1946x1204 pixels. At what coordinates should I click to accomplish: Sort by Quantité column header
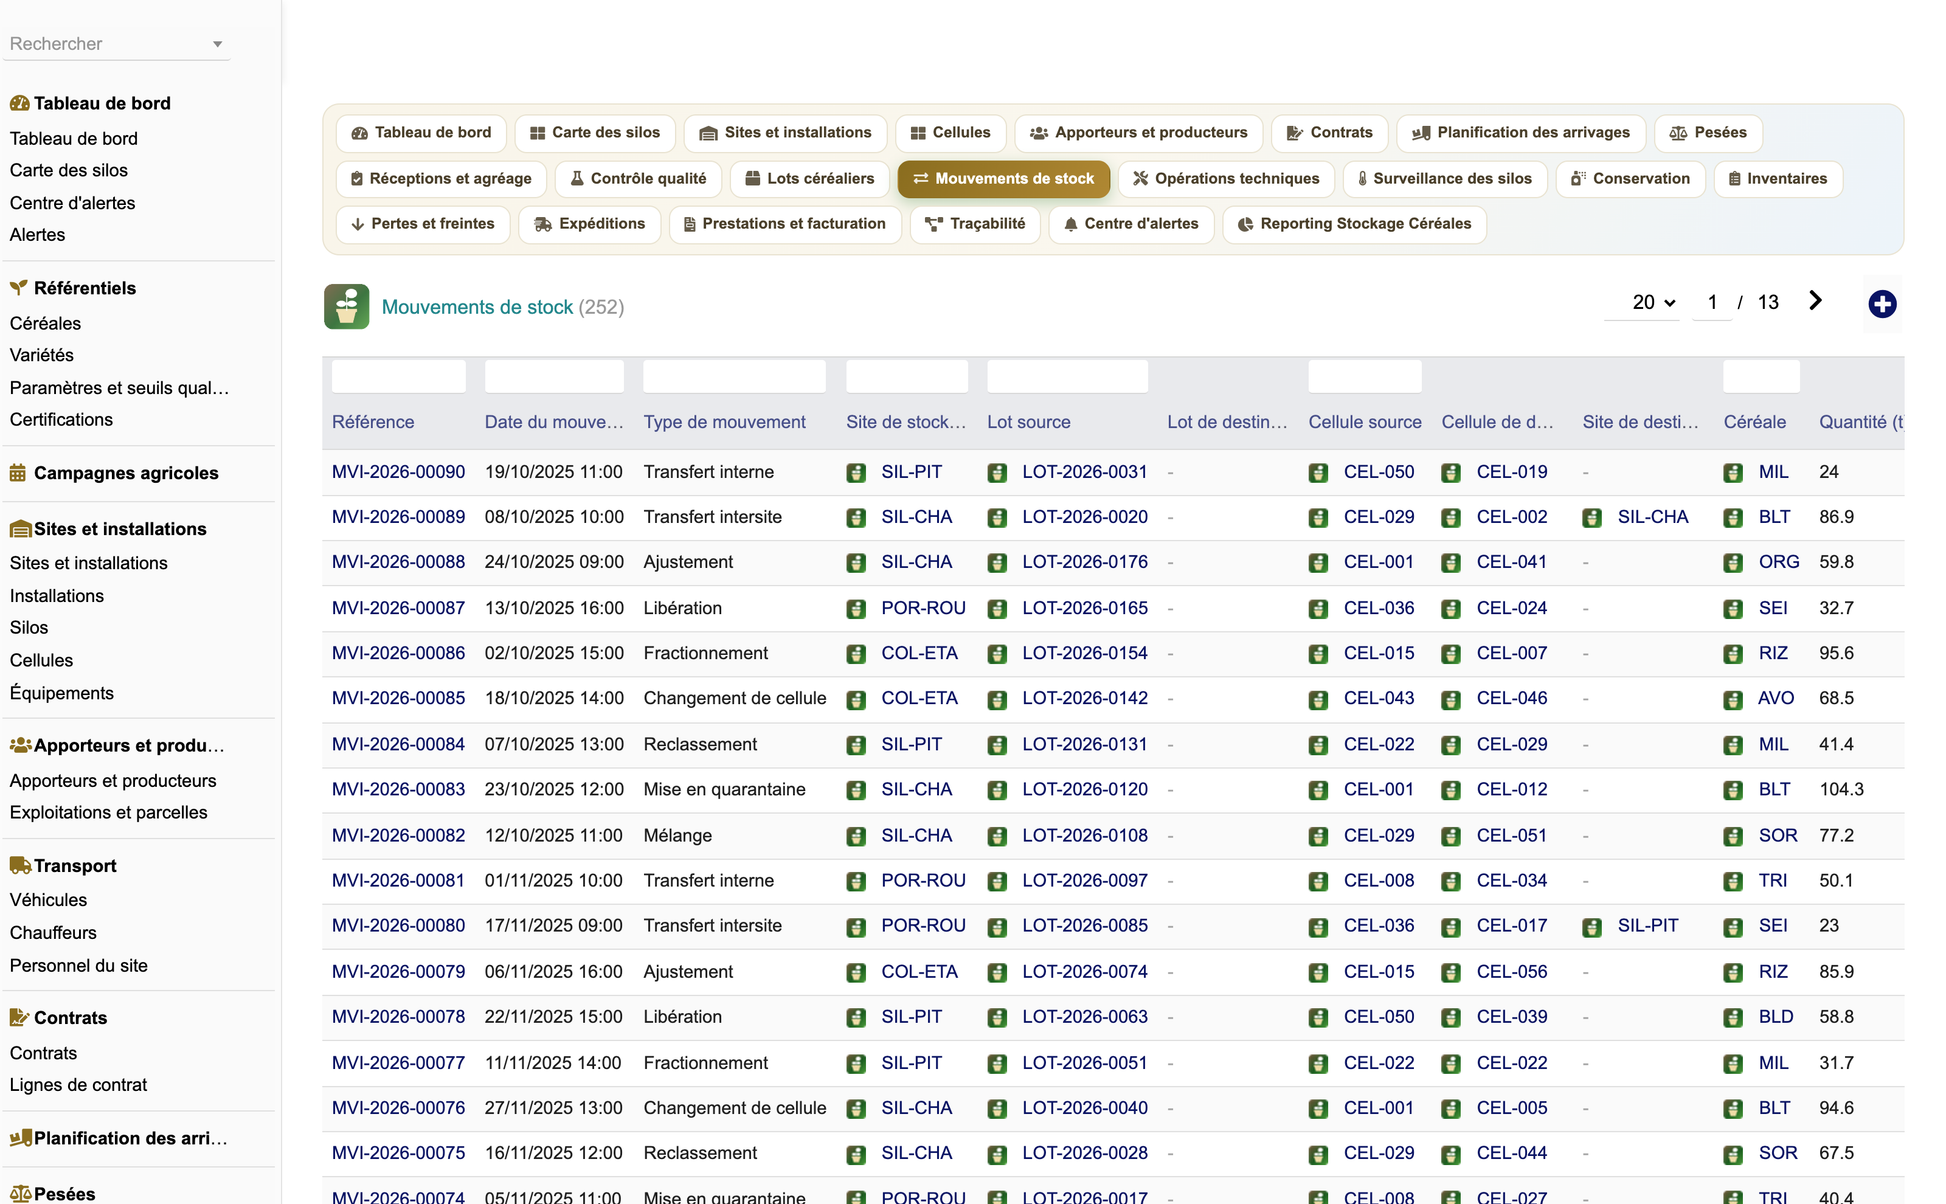1860,422
